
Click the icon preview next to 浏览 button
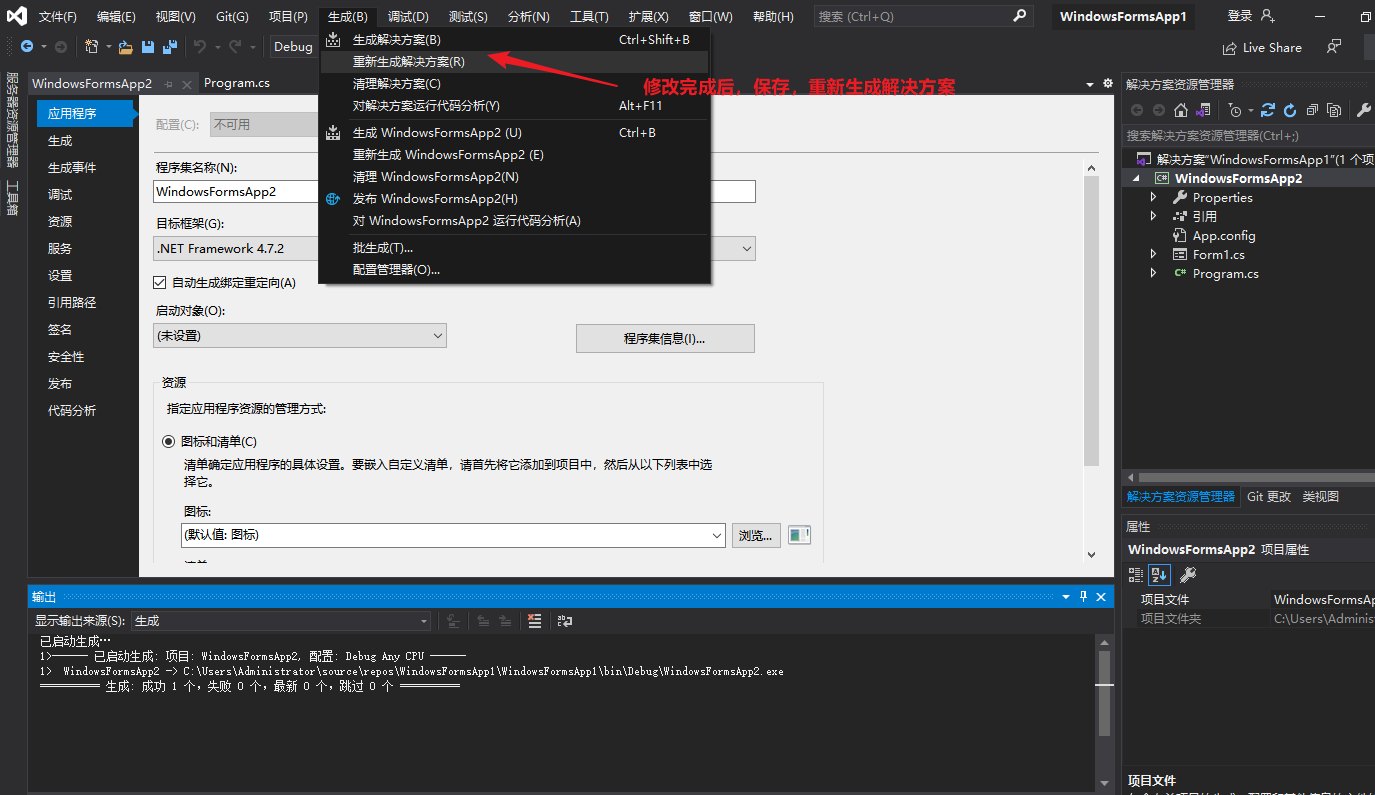(799, 535)
